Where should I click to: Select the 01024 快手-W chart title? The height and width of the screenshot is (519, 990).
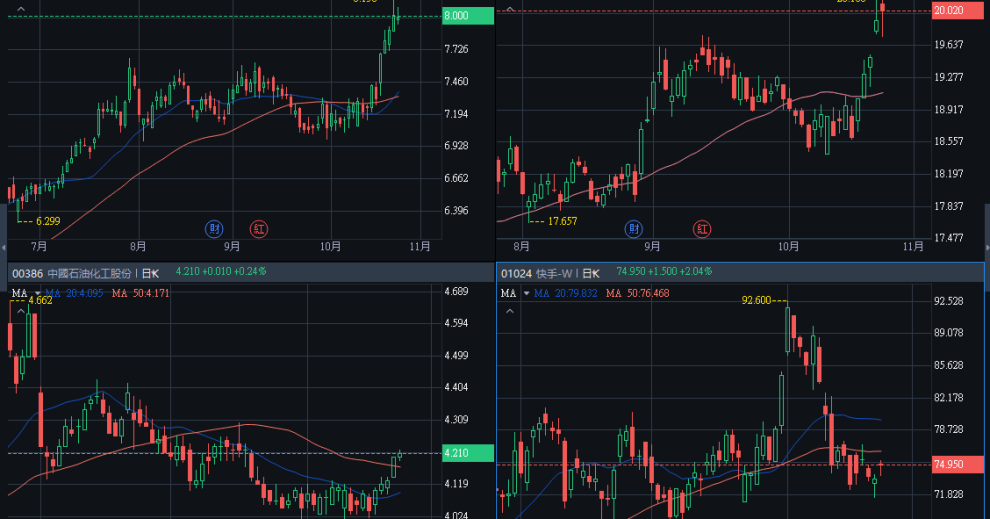(x=540, y=272)
